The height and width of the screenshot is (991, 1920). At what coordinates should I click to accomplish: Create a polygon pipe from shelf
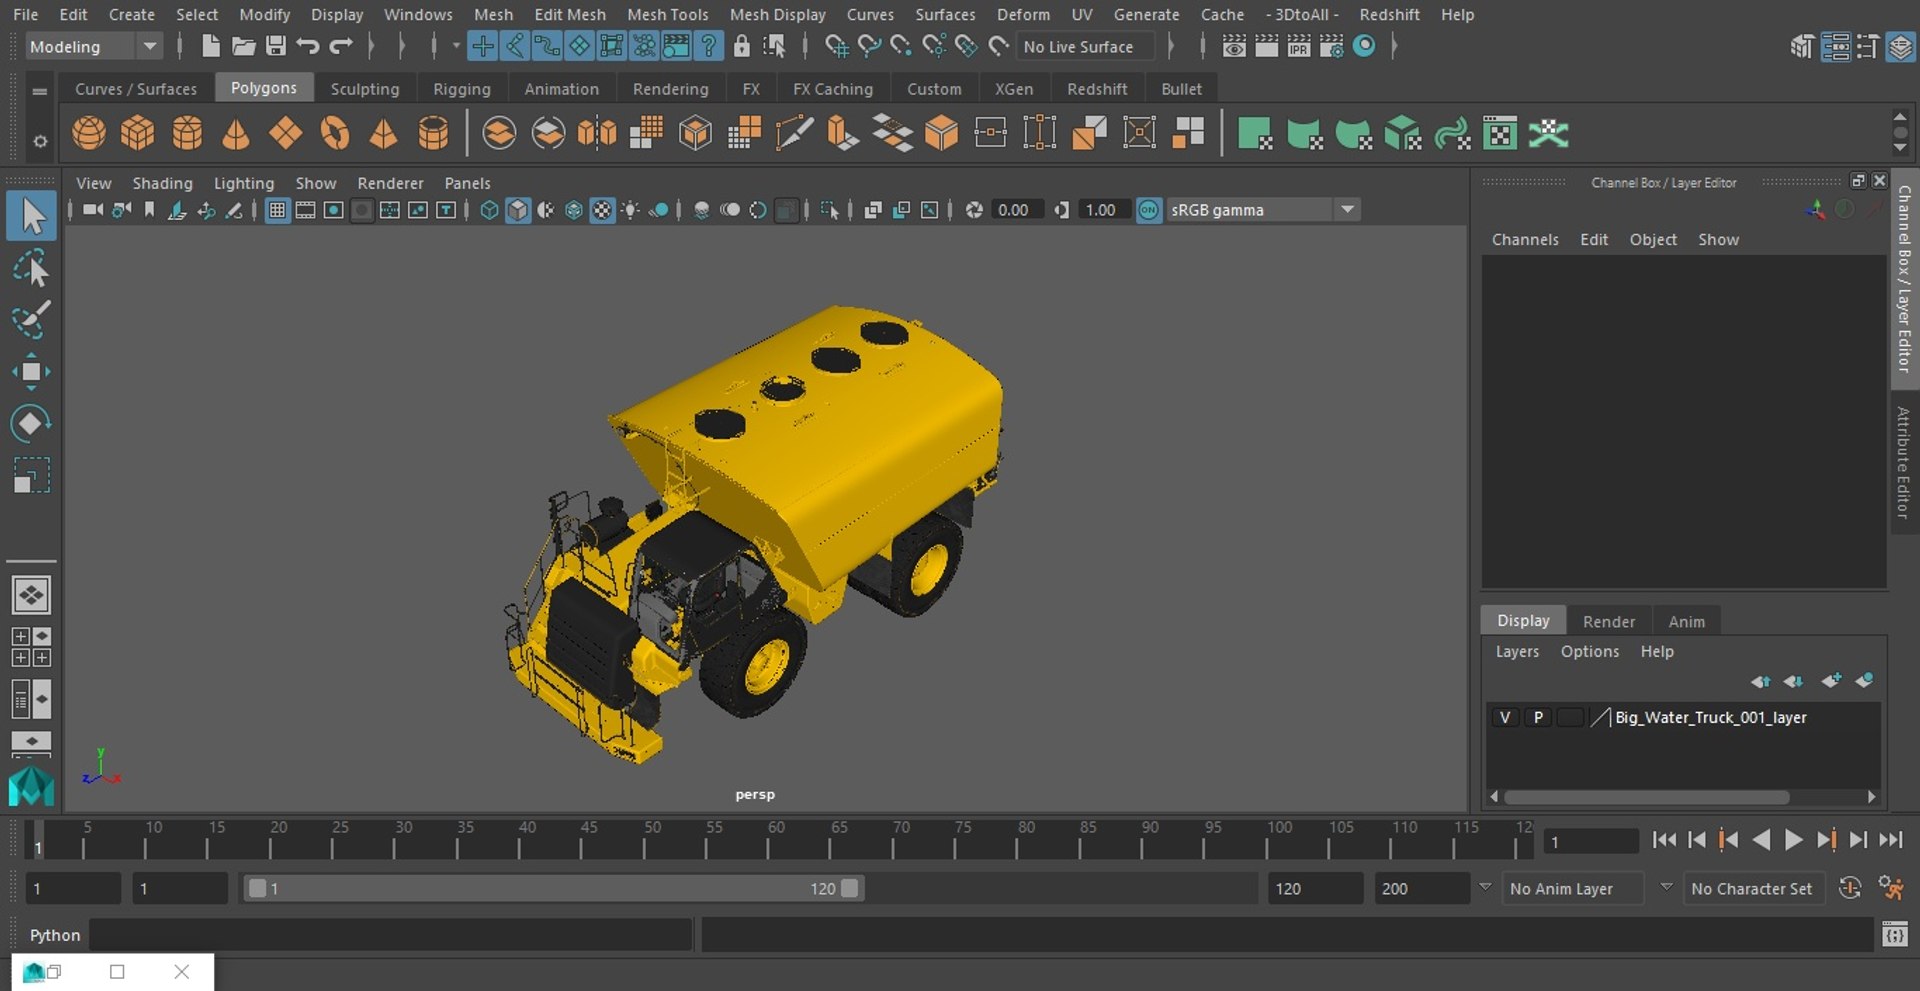(x=433, y=133)
